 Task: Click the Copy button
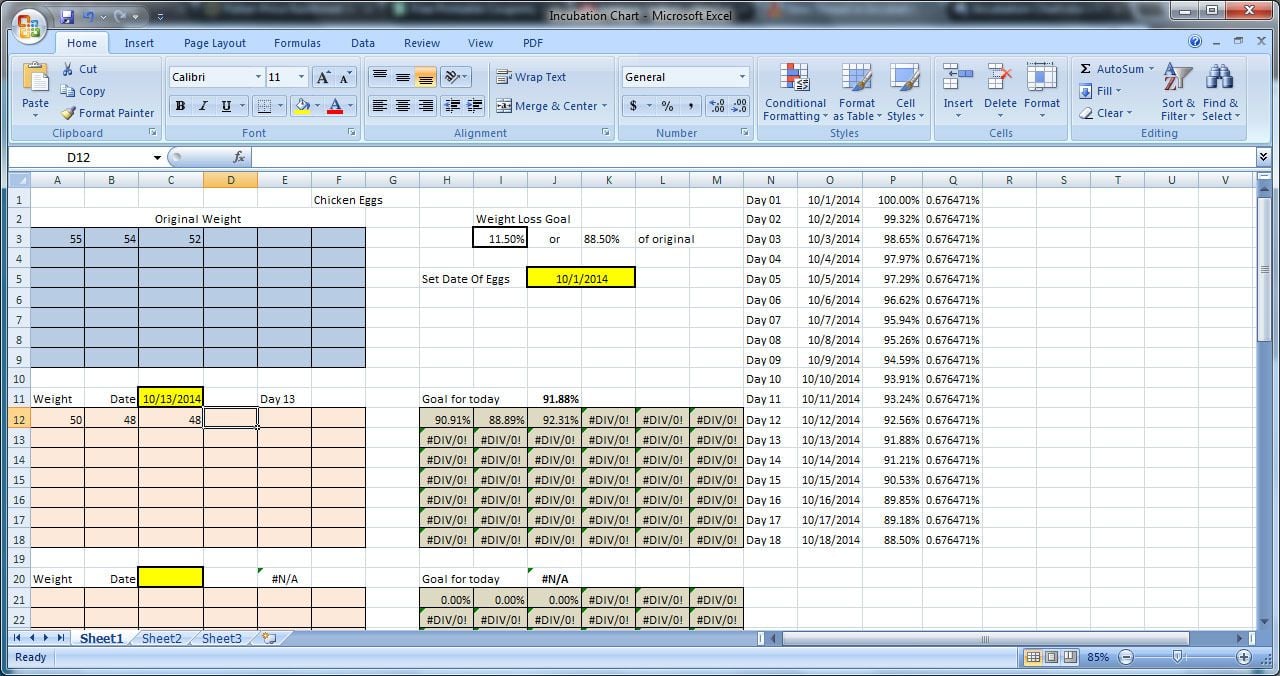point(82,91)
